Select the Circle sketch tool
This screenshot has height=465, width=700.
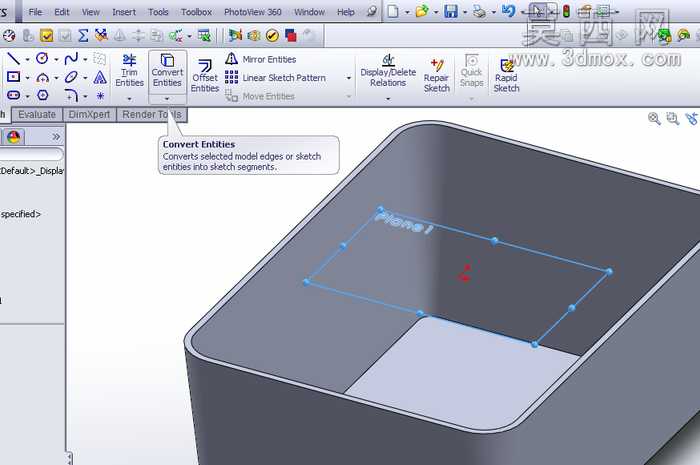click(42, 58)
